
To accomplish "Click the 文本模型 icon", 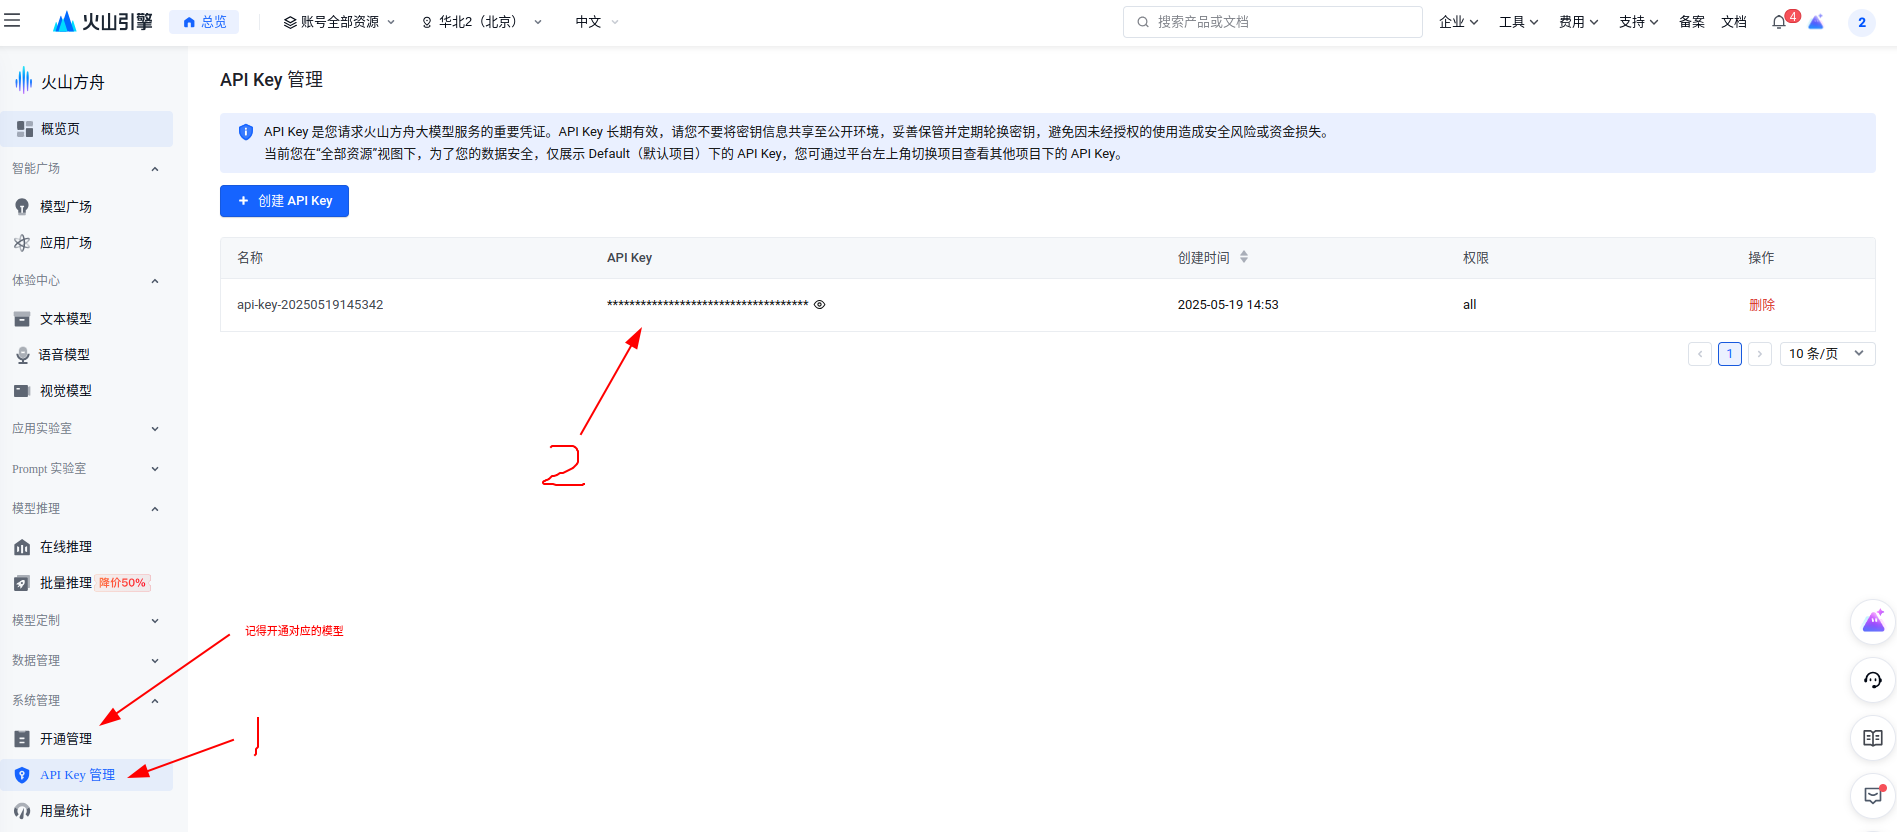I will coord(22,319).
